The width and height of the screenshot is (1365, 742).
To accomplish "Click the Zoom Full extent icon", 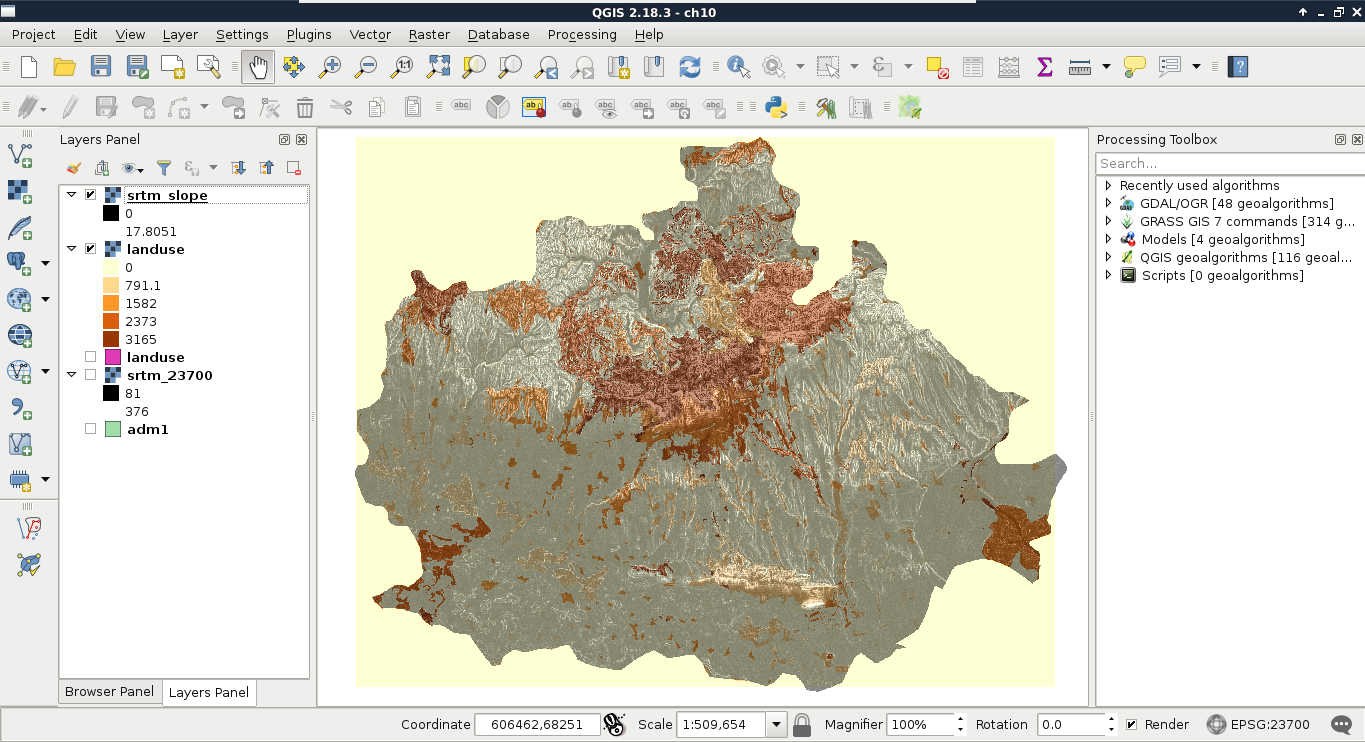I will pyautogui.click(x=438, y=67).
